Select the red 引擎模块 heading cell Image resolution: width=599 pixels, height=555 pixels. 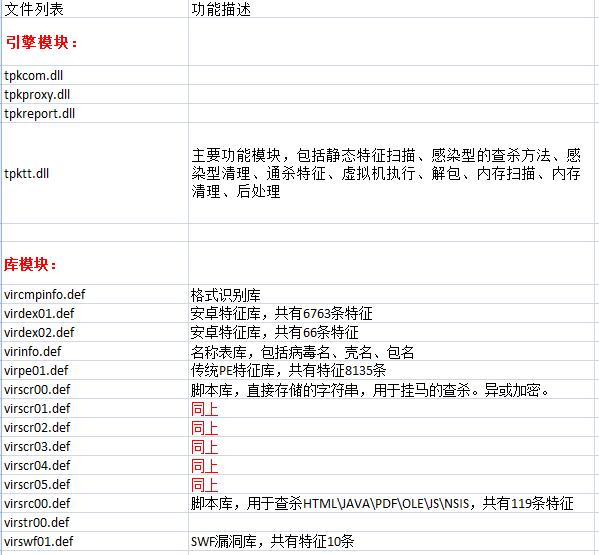coord(95,42)
